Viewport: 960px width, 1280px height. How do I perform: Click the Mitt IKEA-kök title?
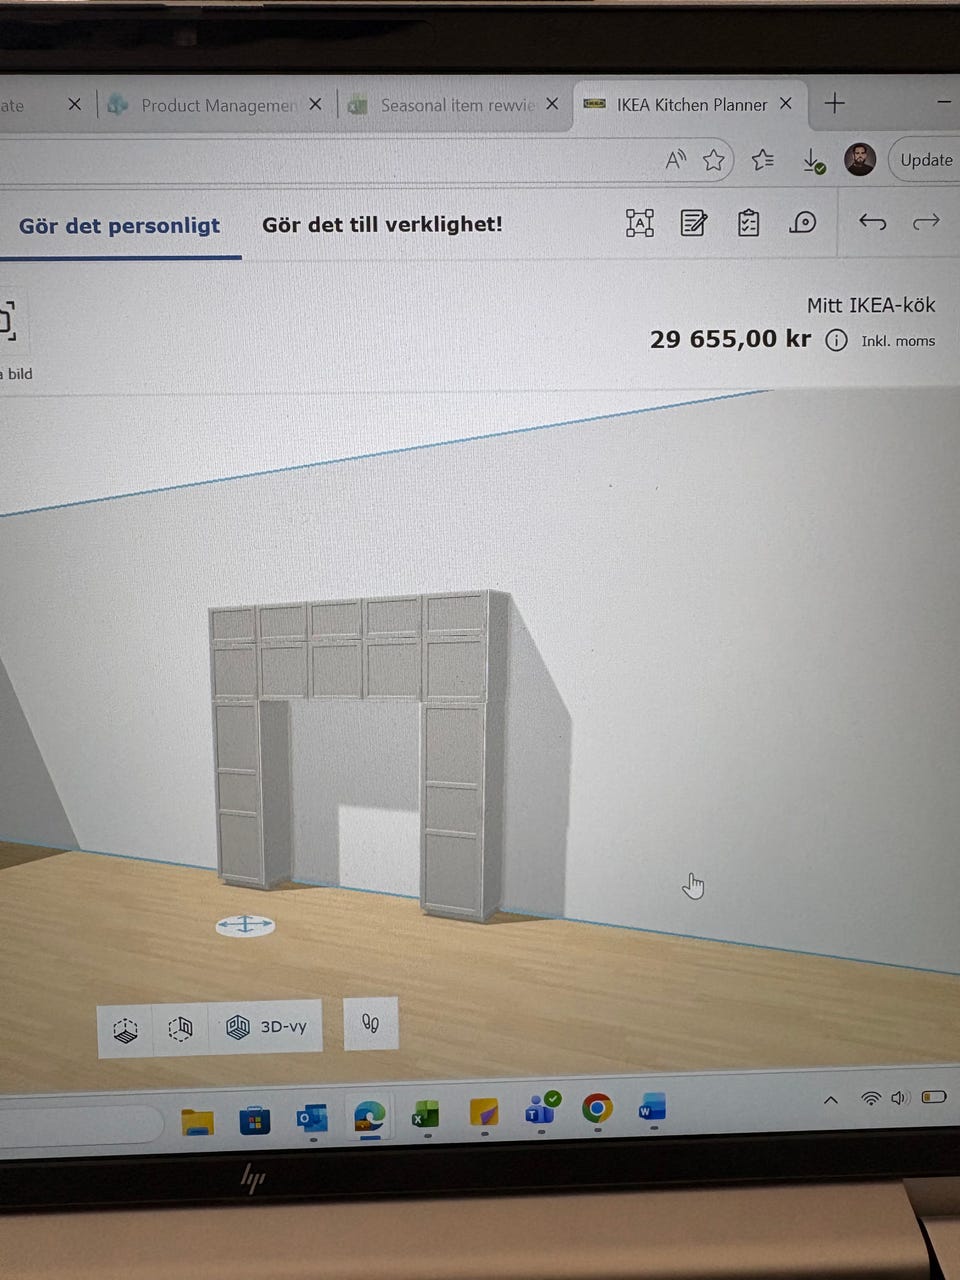tap(871, 306)
